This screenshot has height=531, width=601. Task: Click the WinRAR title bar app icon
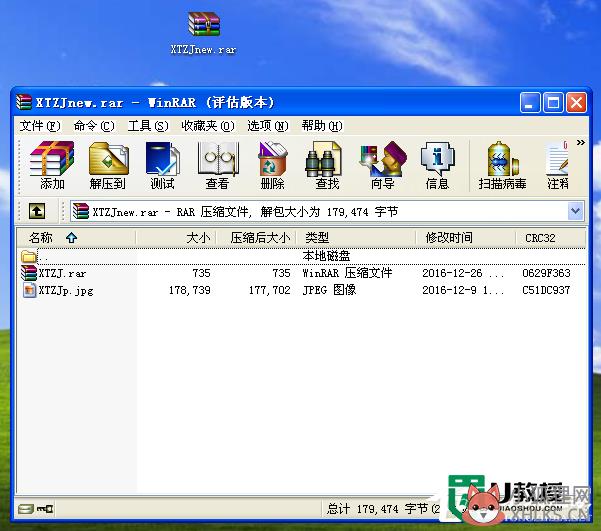24,102
